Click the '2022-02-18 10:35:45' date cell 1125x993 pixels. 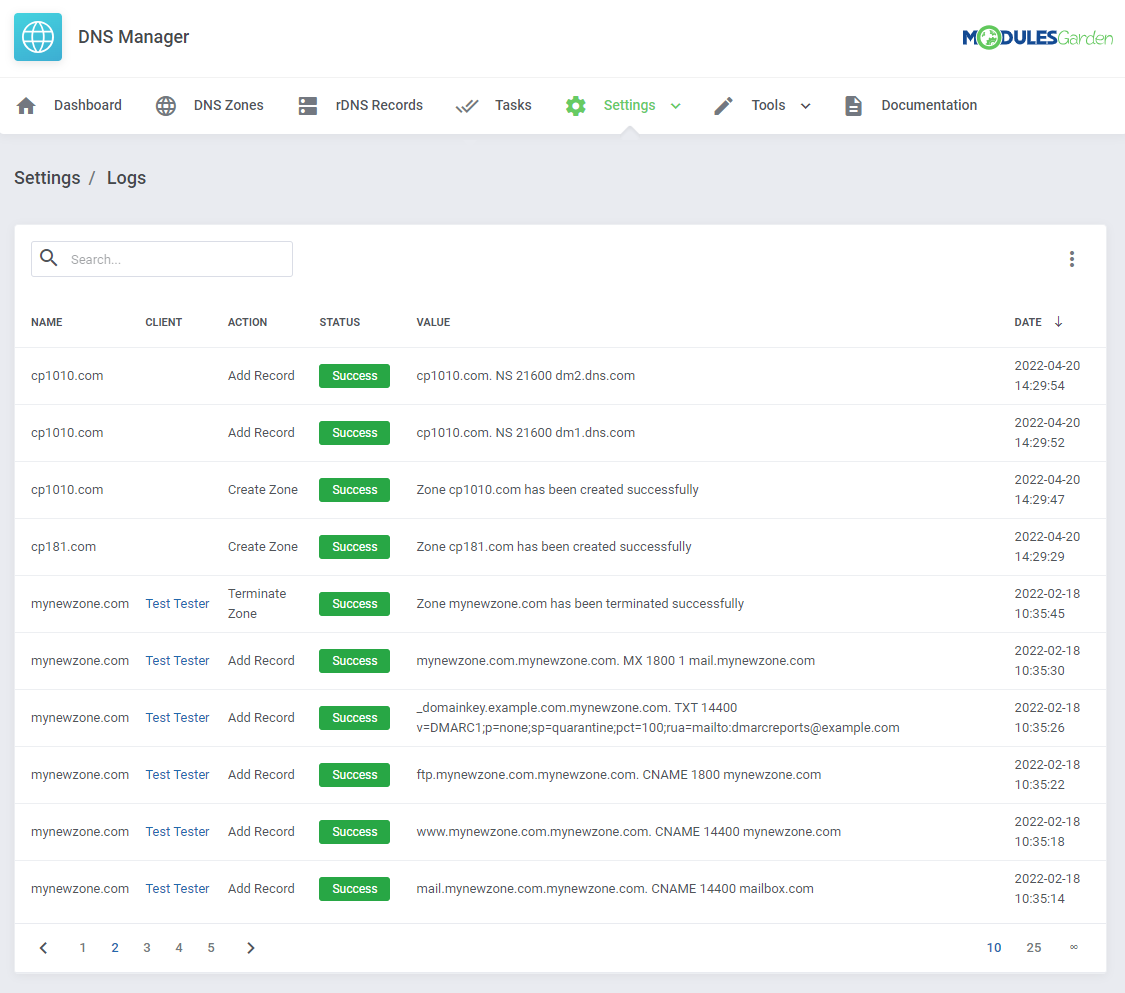point(1047,603)
